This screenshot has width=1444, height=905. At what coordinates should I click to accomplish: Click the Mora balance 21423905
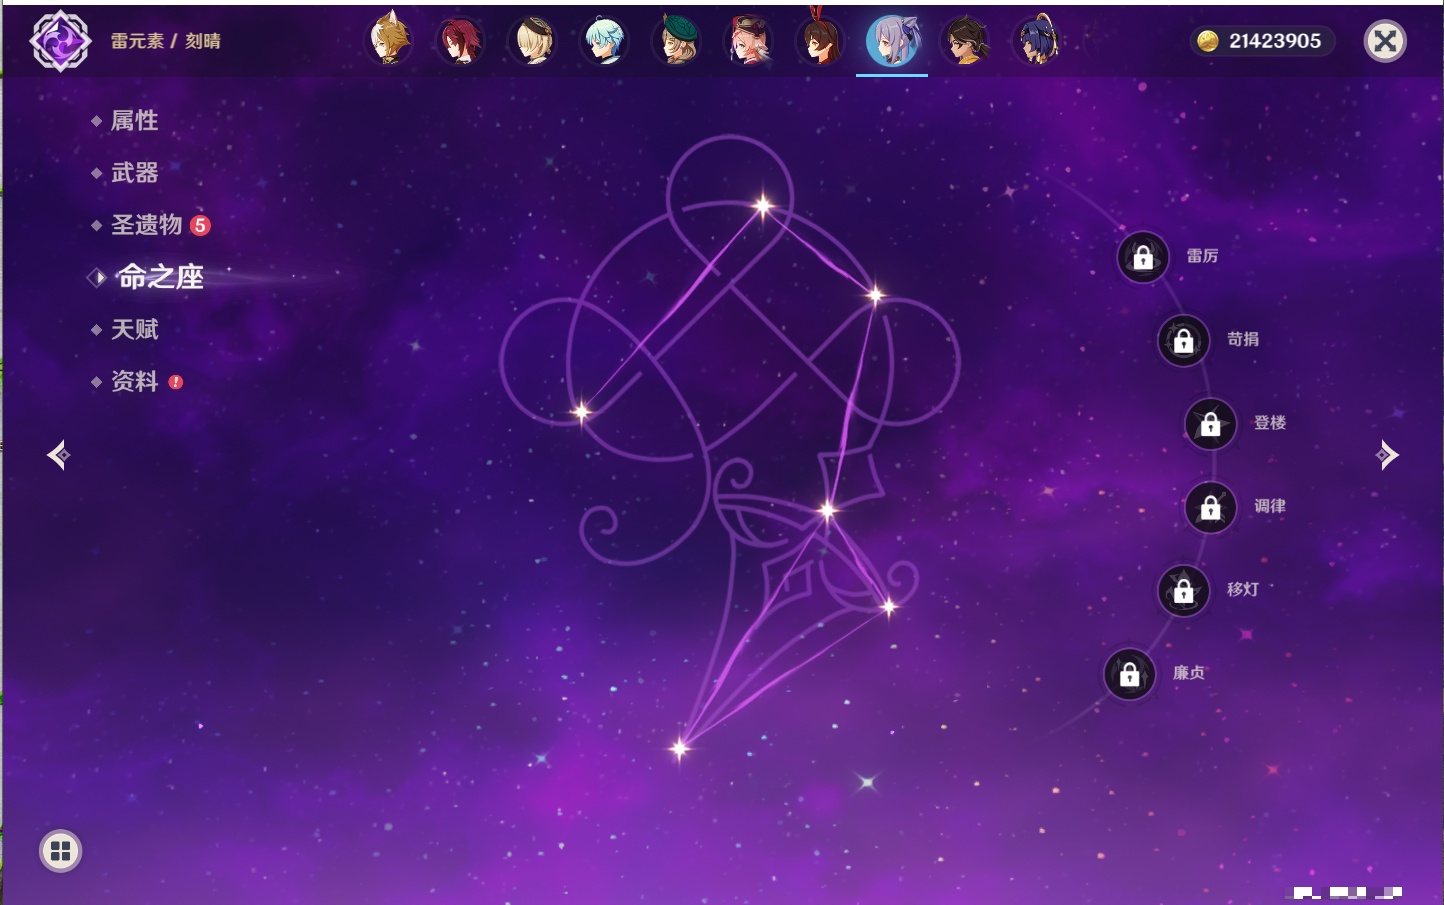click(x=1262, y=41)
